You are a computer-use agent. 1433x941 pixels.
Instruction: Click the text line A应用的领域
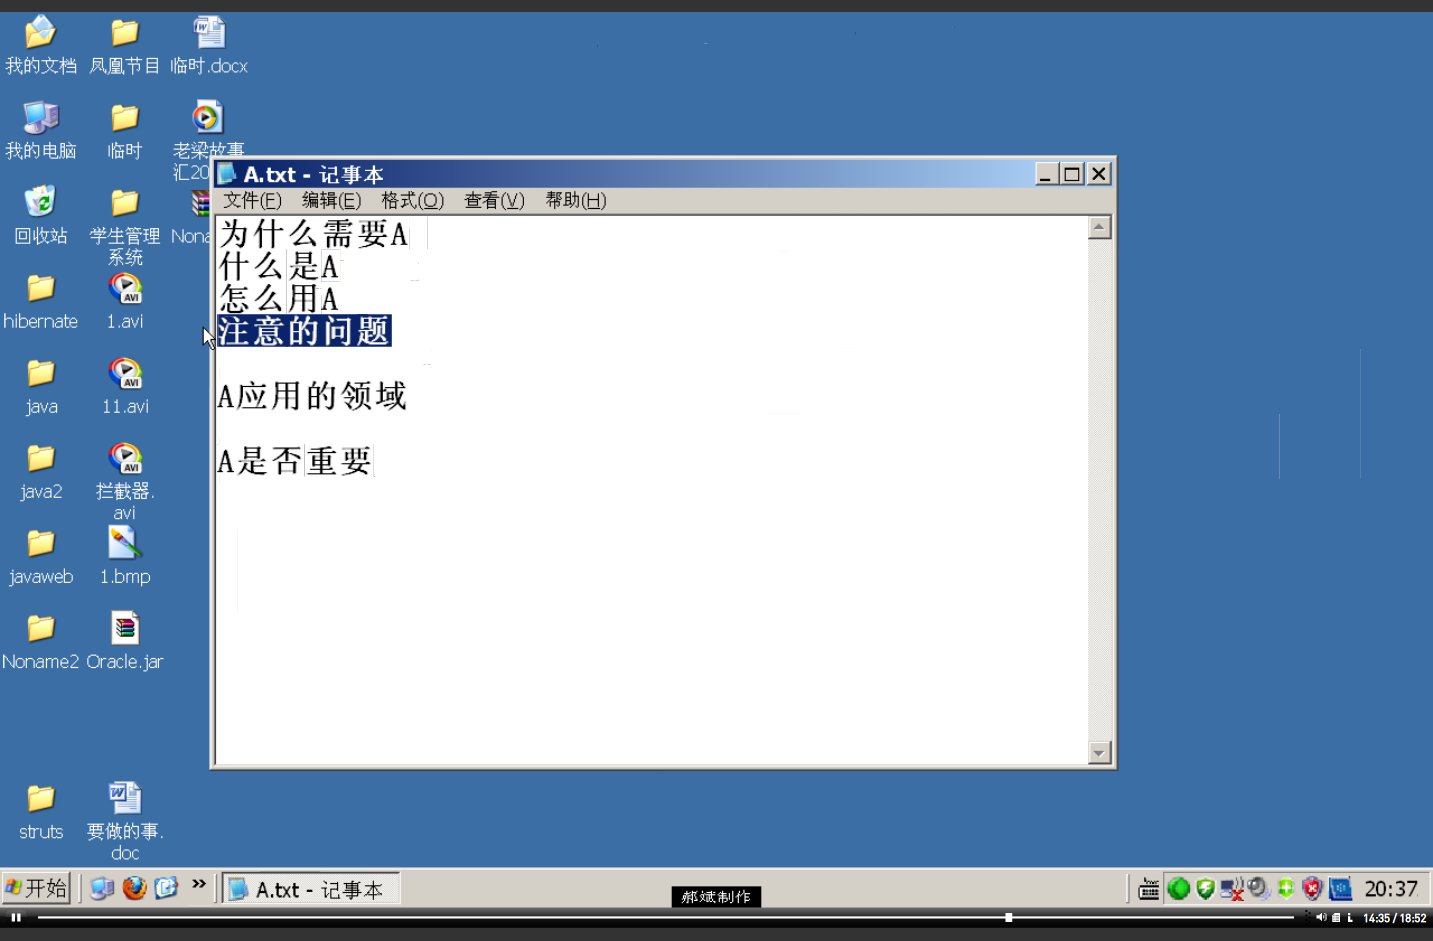click(312, 396)
